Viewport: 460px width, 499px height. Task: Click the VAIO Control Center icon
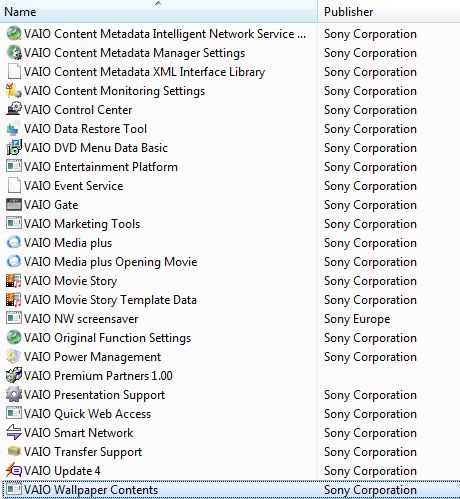[14, 109]
